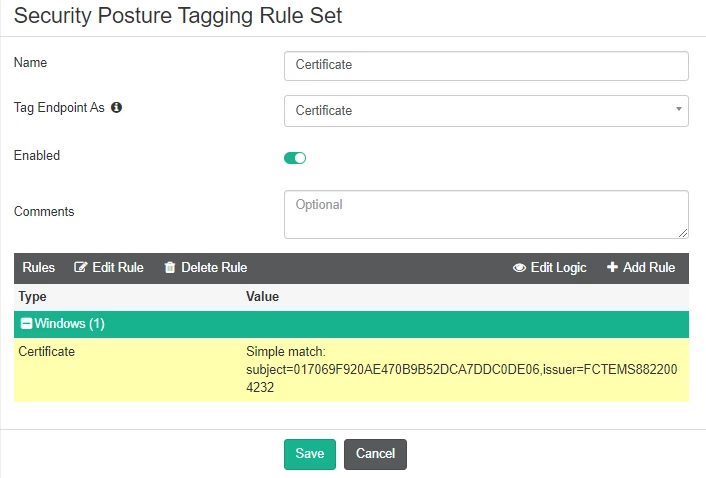This screenshot has width=706, height=478.
Task: Collapse the Windows (1) group minus icon
Action: click(x=27, y=323)
